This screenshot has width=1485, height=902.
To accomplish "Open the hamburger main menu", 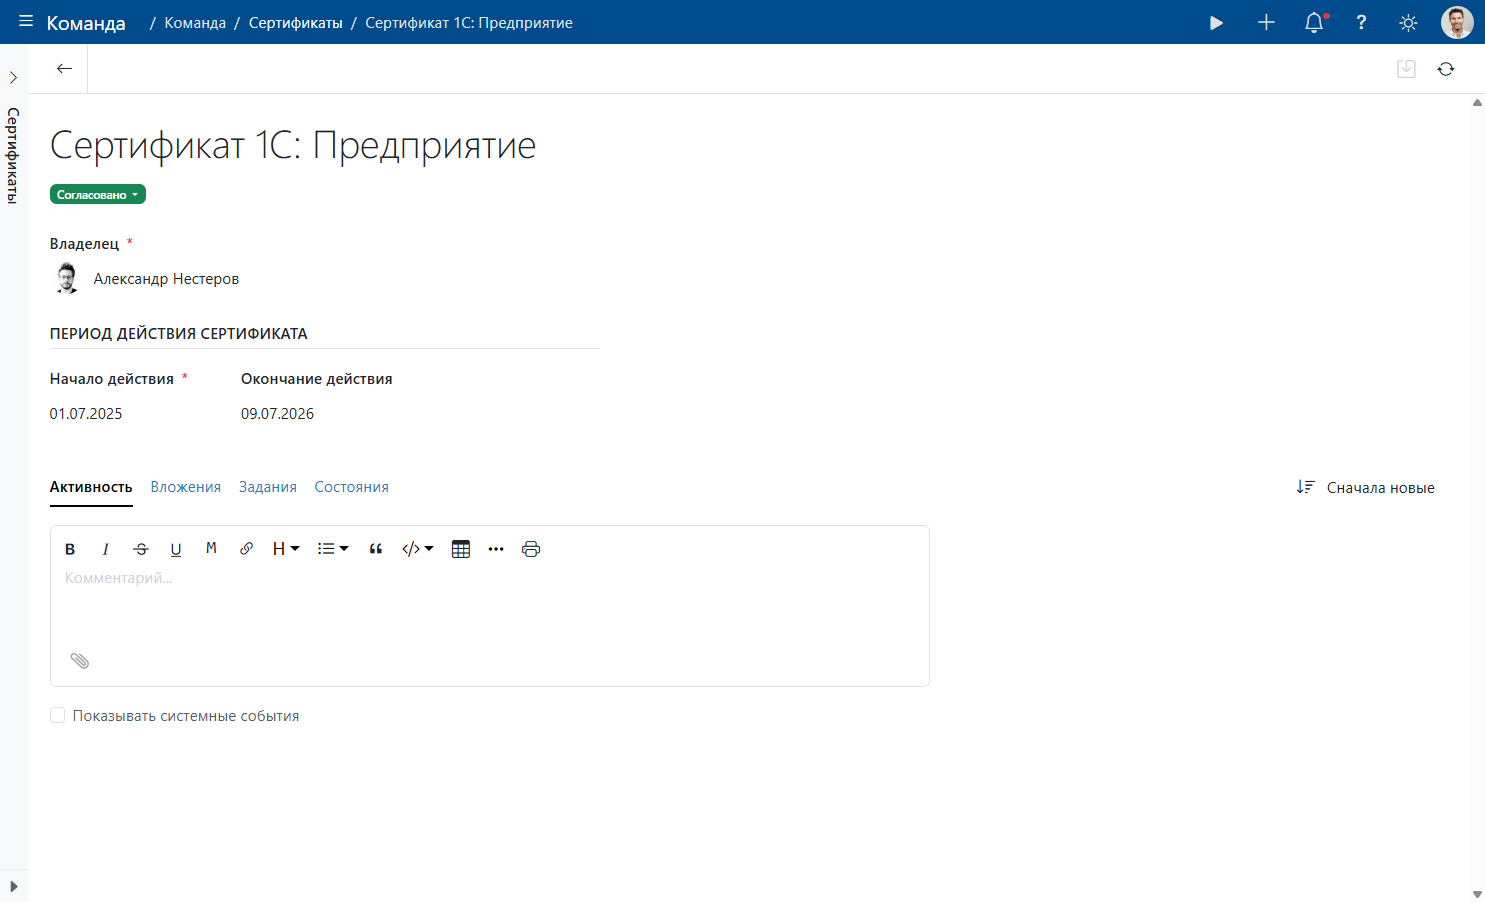I will 26,21.
